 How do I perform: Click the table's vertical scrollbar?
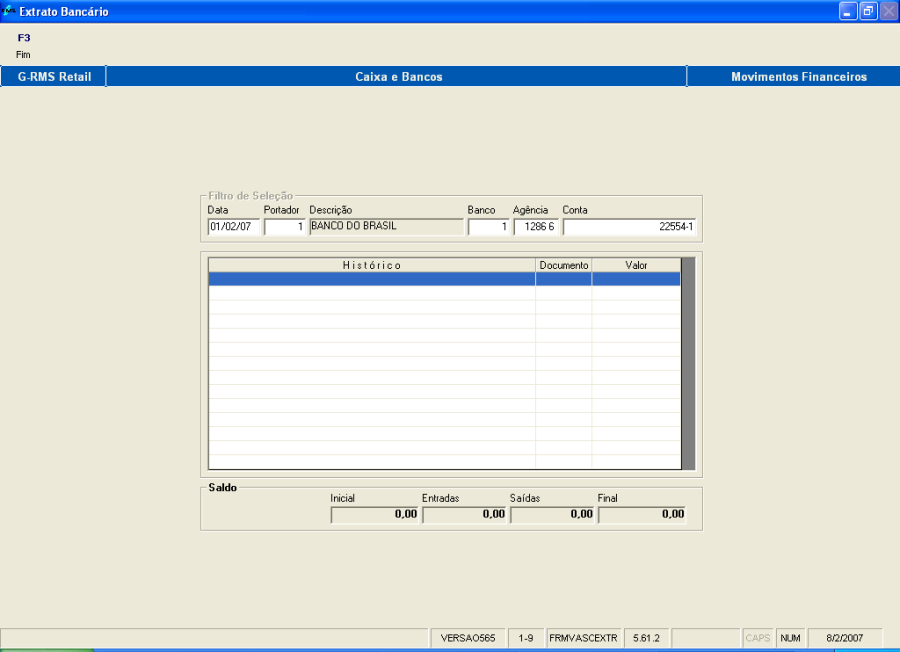[687, 365]
